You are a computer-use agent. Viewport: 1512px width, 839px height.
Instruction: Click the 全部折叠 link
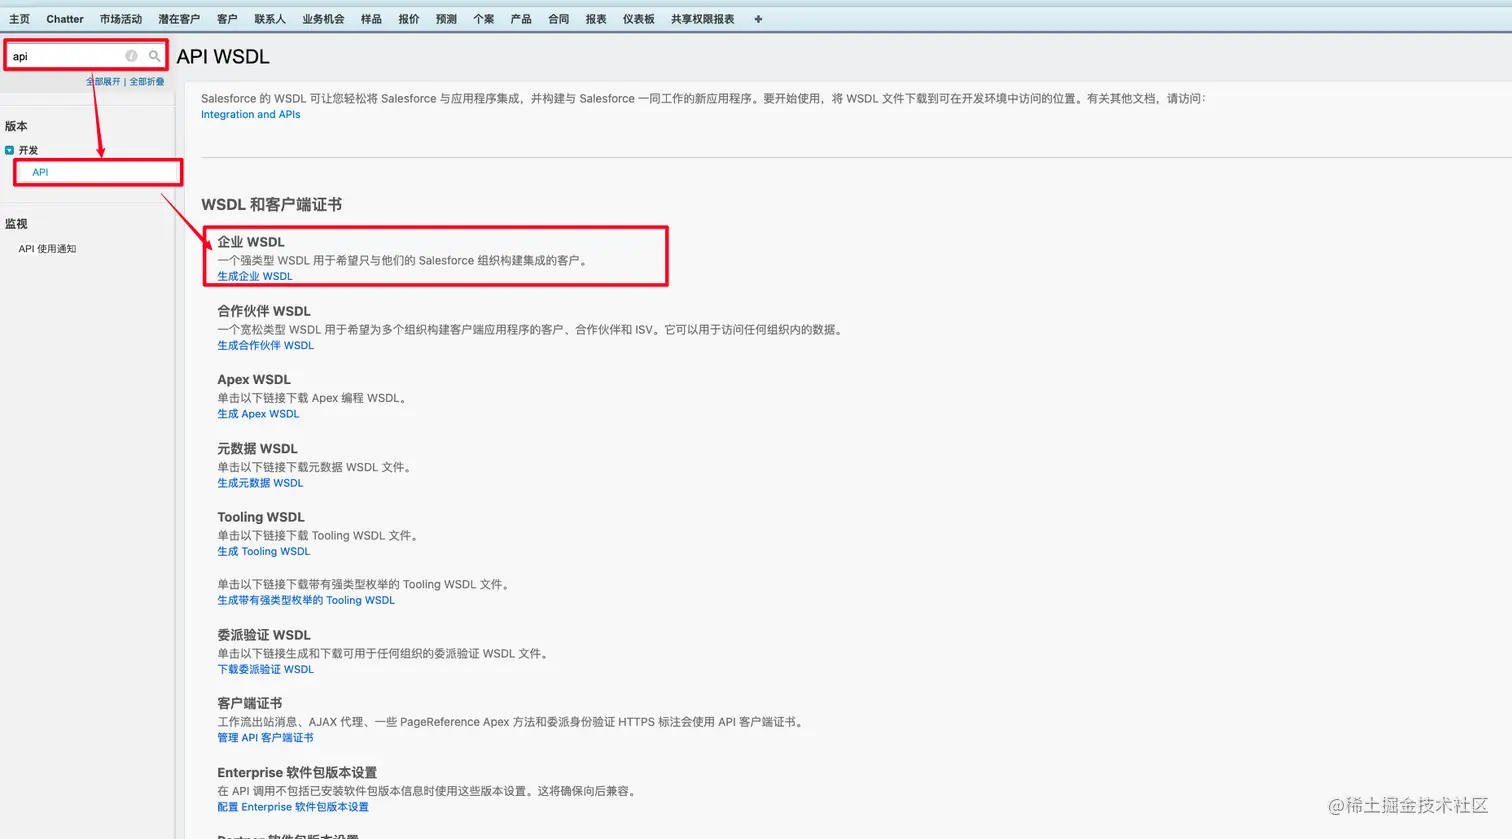coord(147,82)
